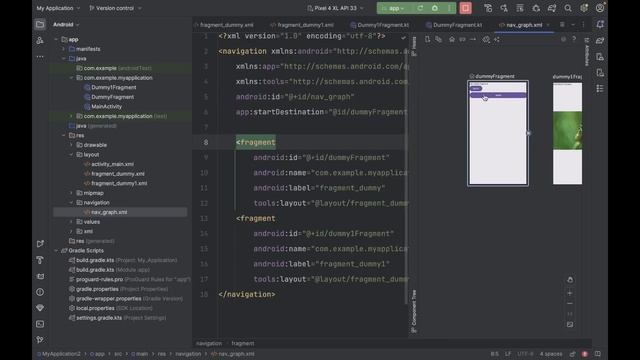Click the Debug bug icon in run widget
The height and width of the screenshot is (360, 640).
pos(435,8)
